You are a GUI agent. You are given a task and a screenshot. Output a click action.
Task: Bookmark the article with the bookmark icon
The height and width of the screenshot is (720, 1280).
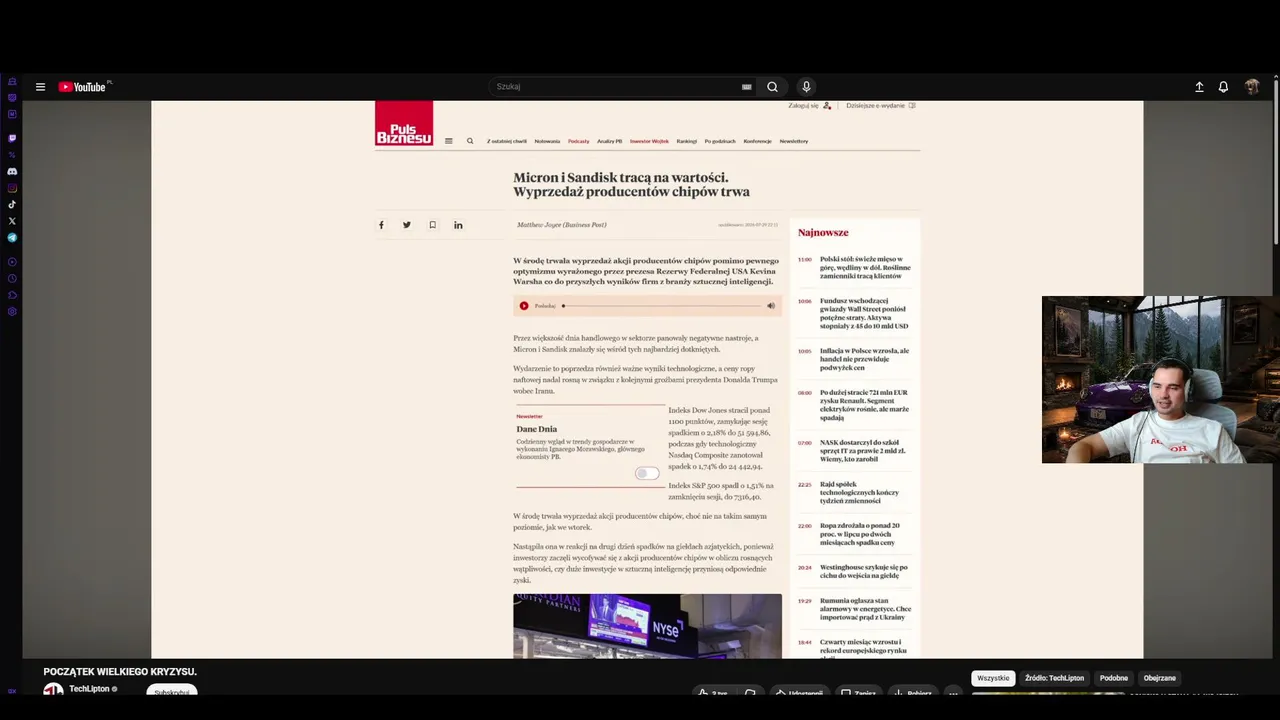coord(432,225)
